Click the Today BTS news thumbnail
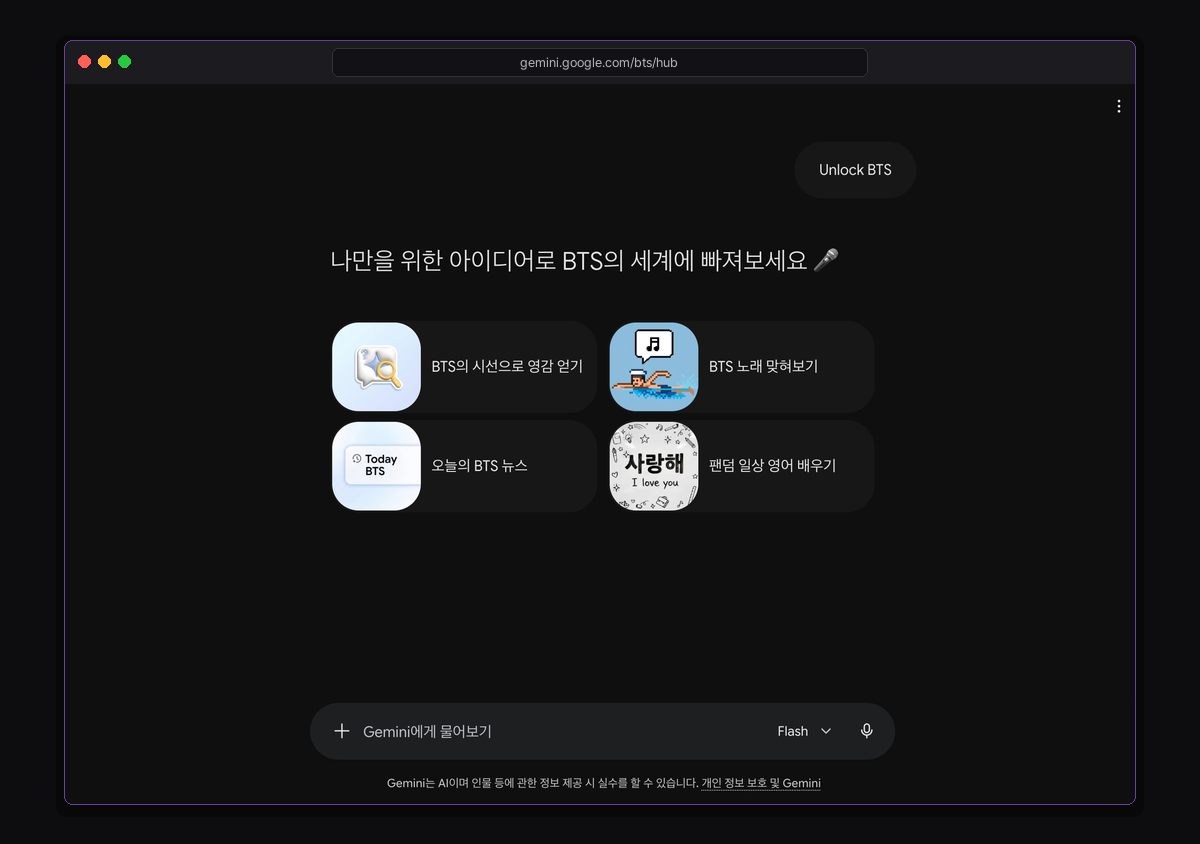This screenshot has width=1200, height=844. (x=376, y=466)
